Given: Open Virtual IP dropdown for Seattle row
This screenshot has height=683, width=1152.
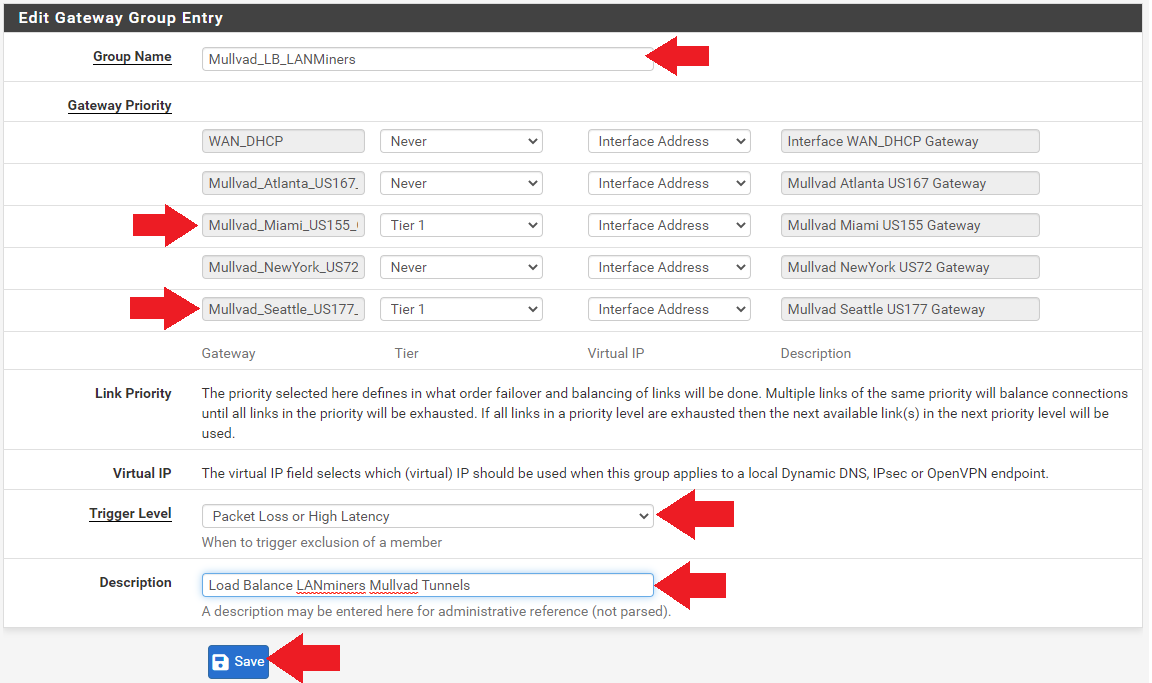Looking at the screenshot, I should coord(669,309).
